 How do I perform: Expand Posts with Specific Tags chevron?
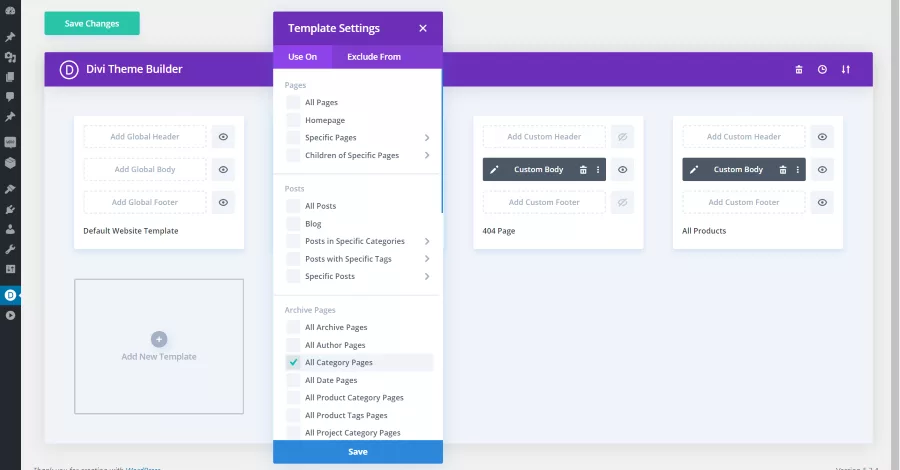click(x=426, y=259)
